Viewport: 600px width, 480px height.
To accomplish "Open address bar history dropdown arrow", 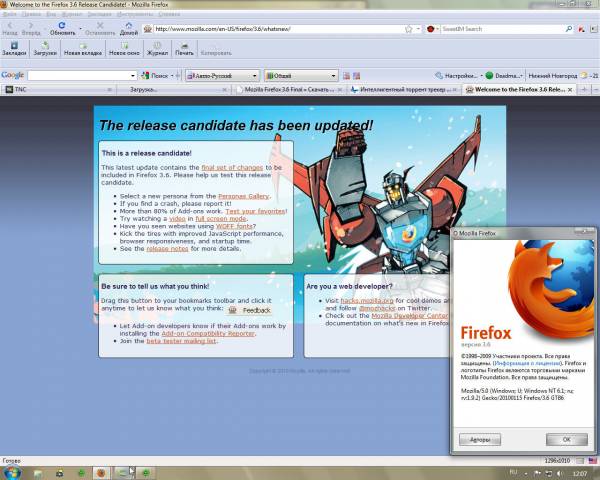I will click(418, 29).
